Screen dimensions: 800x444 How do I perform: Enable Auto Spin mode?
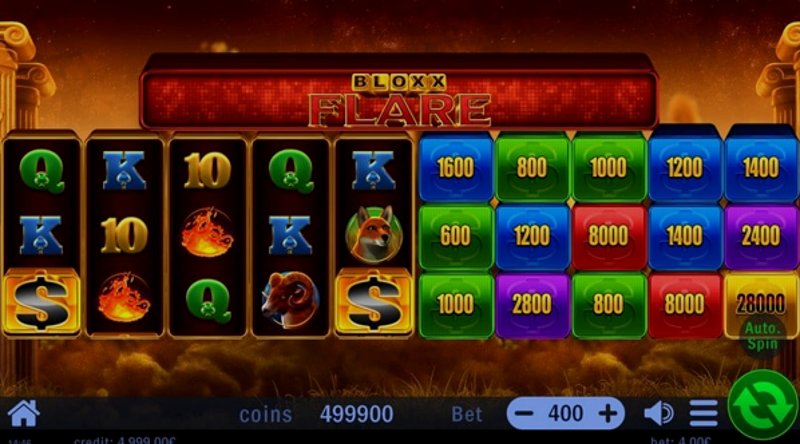(762, 336)
